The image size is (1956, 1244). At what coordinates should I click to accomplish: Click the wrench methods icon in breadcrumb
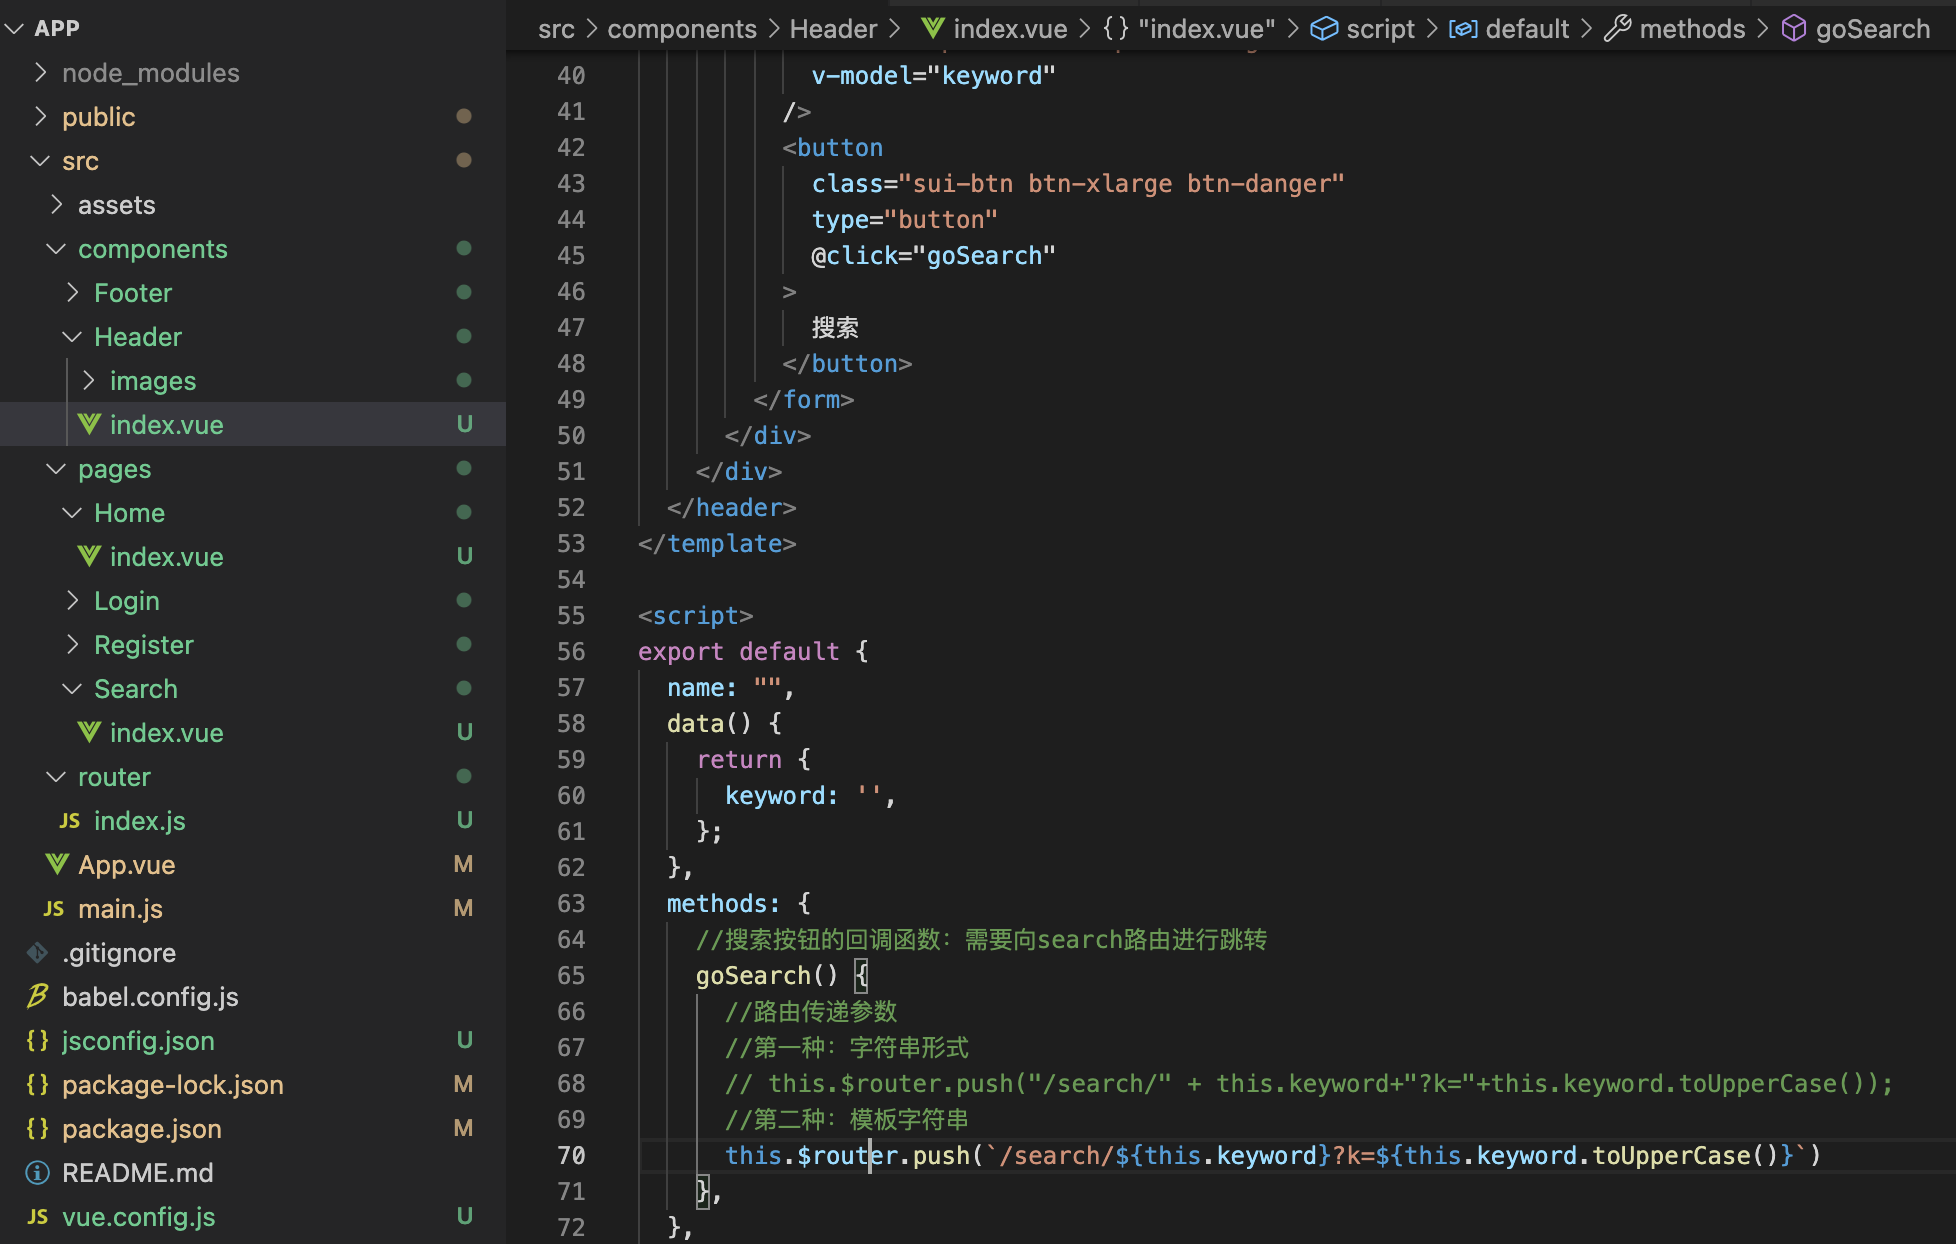click(x=1617, y=29)
